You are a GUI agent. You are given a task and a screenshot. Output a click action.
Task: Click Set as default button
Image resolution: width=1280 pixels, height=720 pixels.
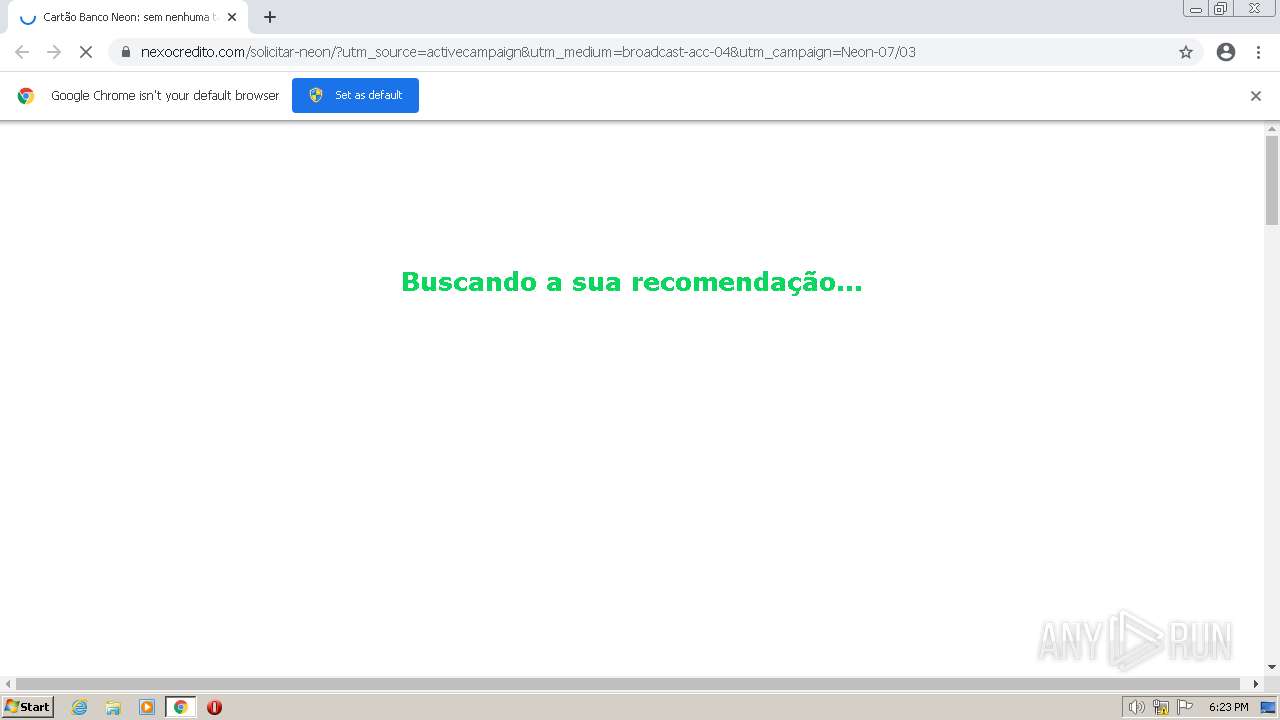(x=355, y=95)
